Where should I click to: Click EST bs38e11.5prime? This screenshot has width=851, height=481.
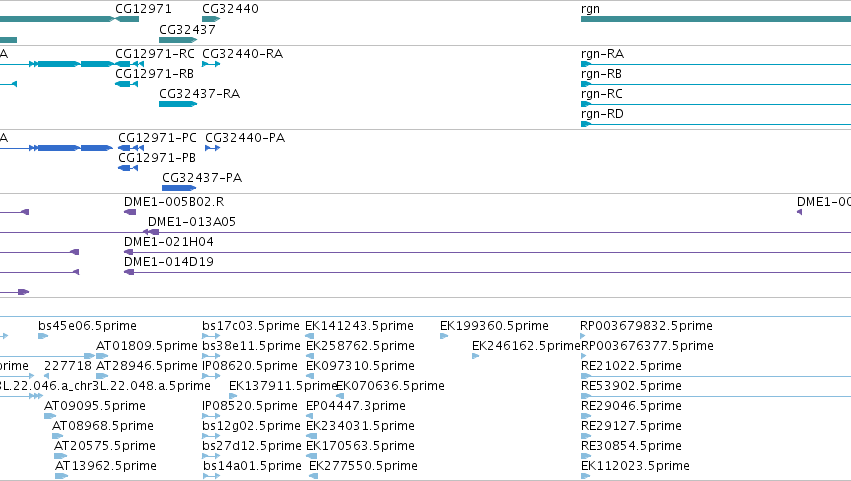coord(251,346)
